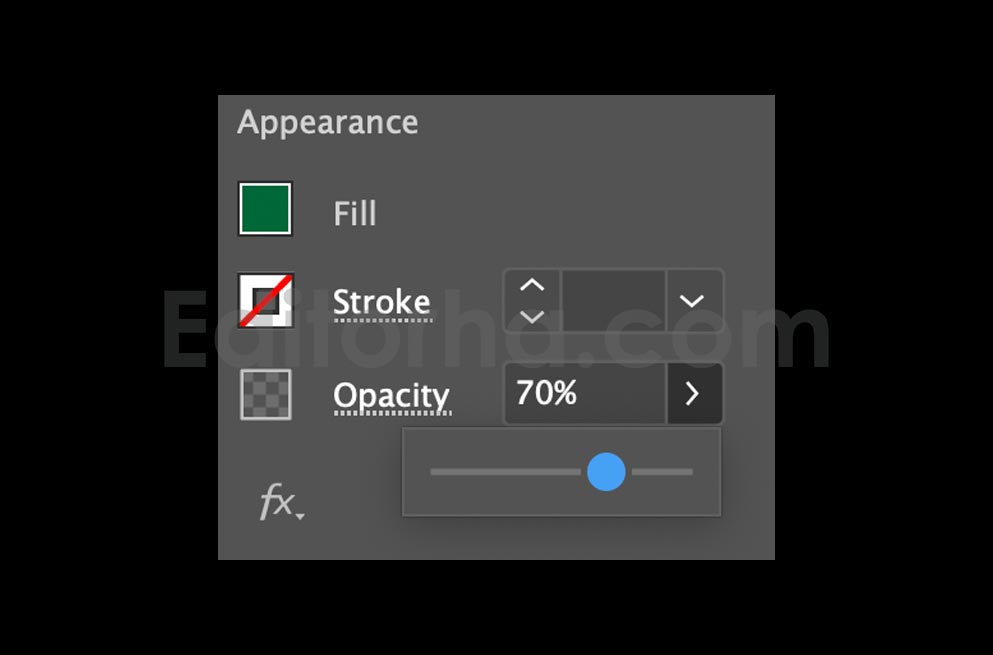
Task: Open Stroke options via underlined Stroke label
Action: 382,302
